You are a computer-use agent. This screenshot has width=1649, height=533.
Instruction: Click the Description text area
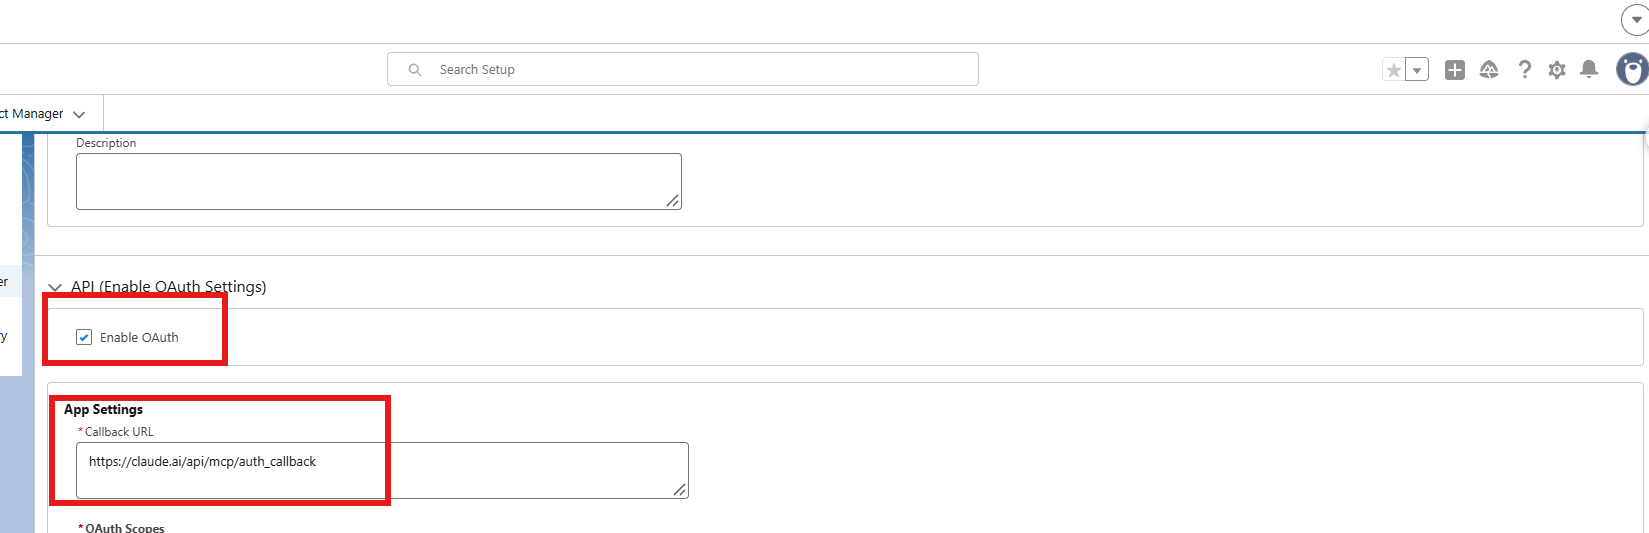(379, 181)
